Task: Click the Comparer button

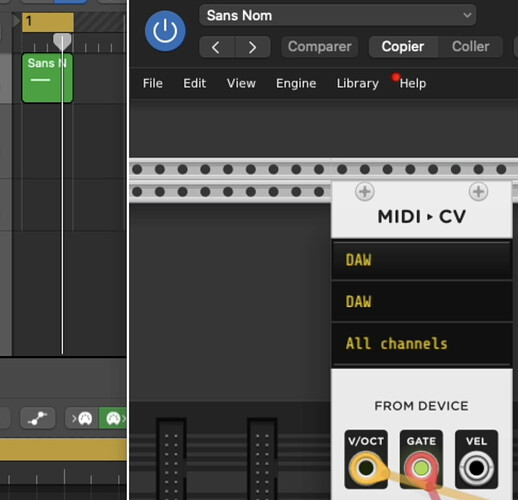Action: tap(319, 47)
